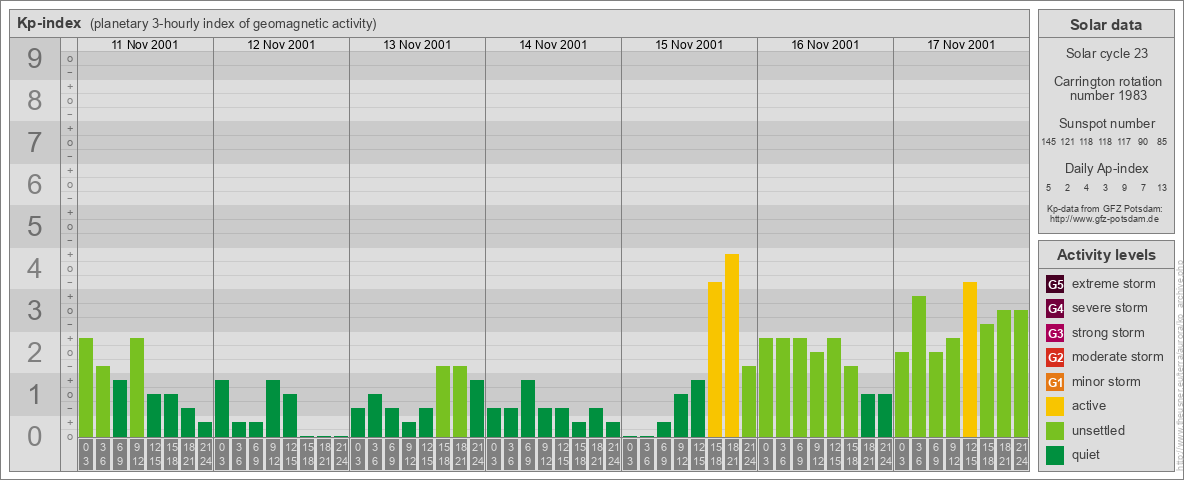
Task: Select the 13 Nov 2001 day header
Action: pos(417,45)
